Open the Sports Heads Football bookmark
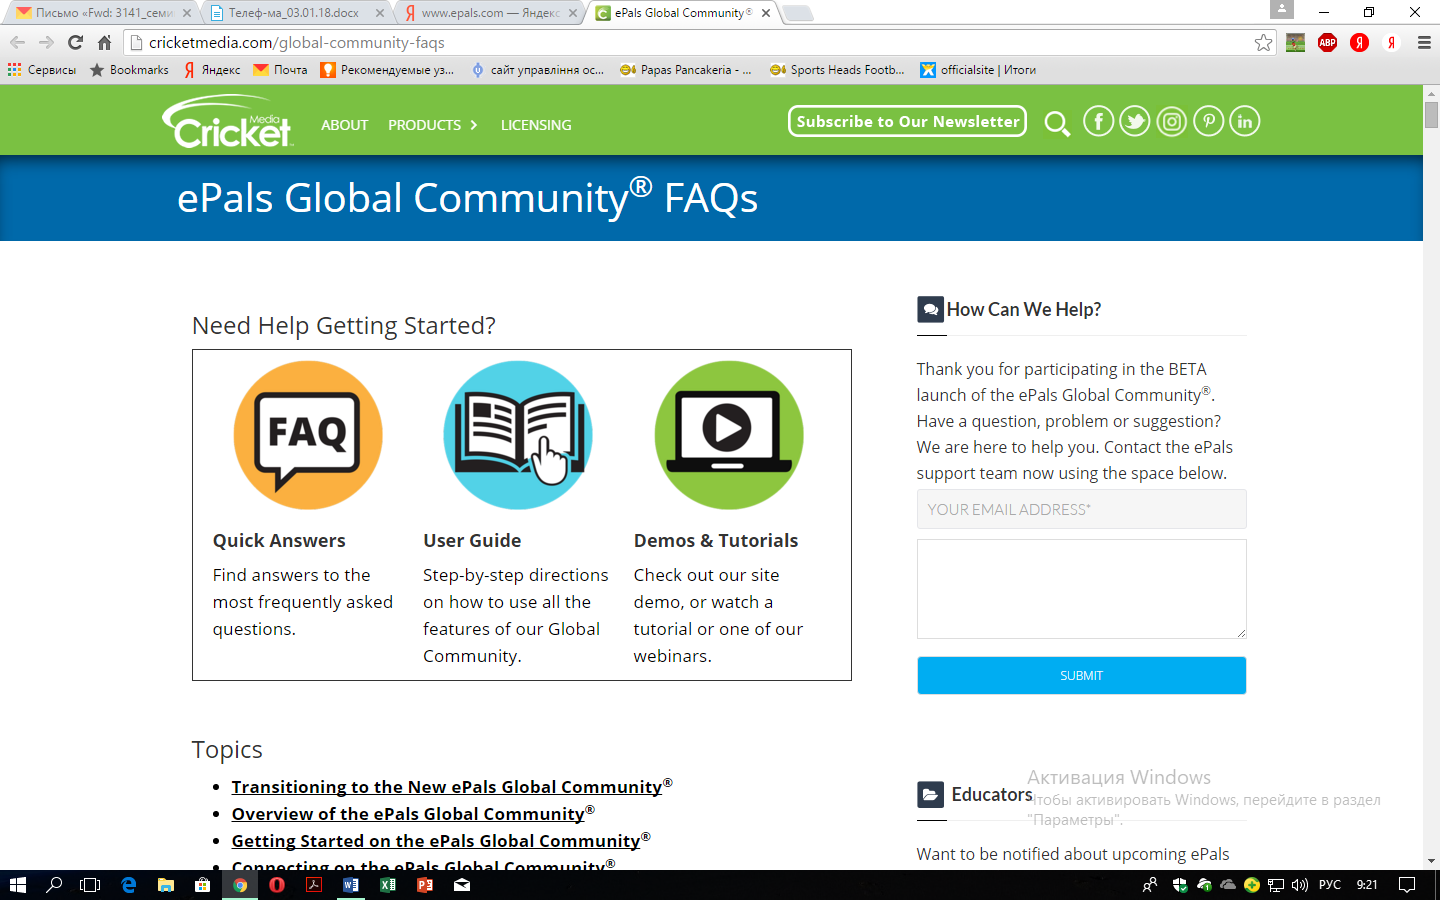The height and width of the screenshot is (900, 1440). [x=837, y=70]
